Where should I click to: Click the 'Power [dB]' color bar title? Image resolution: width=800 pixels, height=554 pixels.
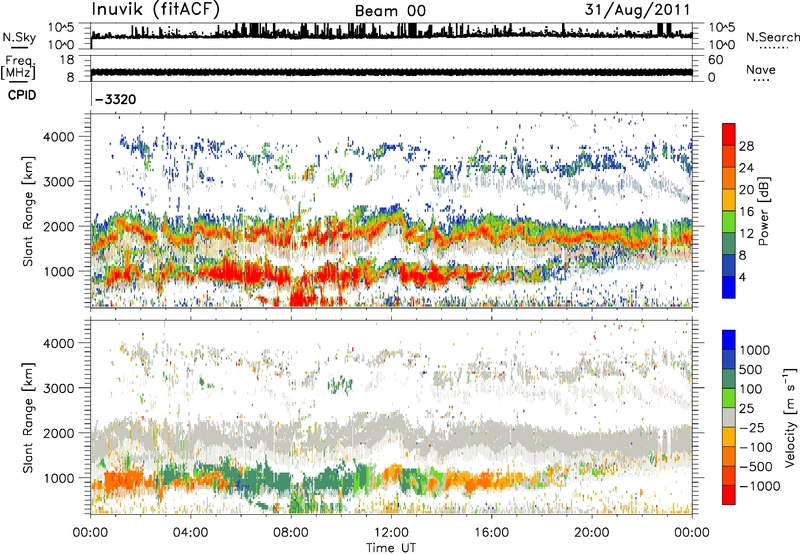(764, 211)
